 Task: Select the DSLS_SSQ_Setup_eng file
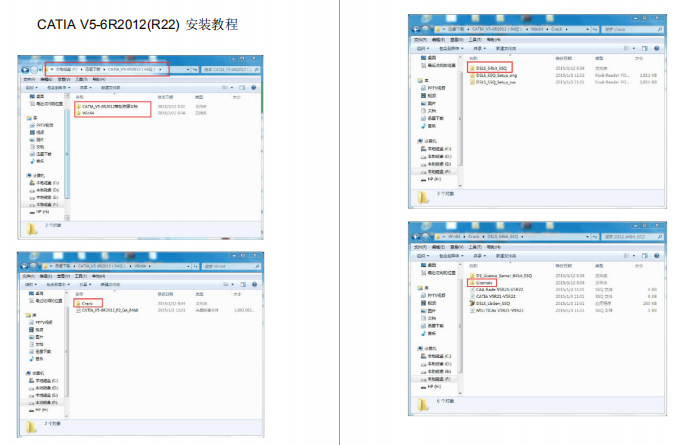[493, 75]
